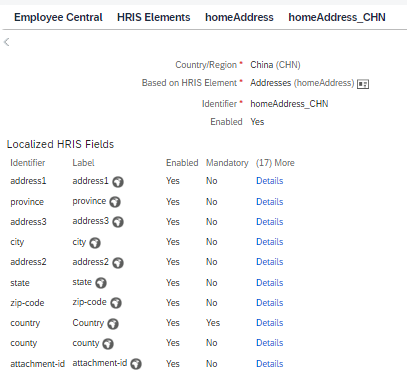The image size is (407, 385).
Task: Click globe icon next to zip-code label
Action: point(116,303)
